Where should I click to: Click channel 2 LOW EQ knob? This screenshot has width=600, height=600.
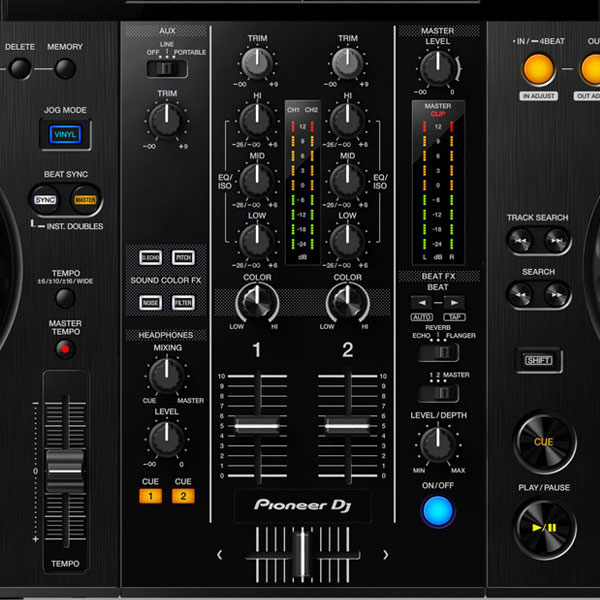[x=347, y=241]
